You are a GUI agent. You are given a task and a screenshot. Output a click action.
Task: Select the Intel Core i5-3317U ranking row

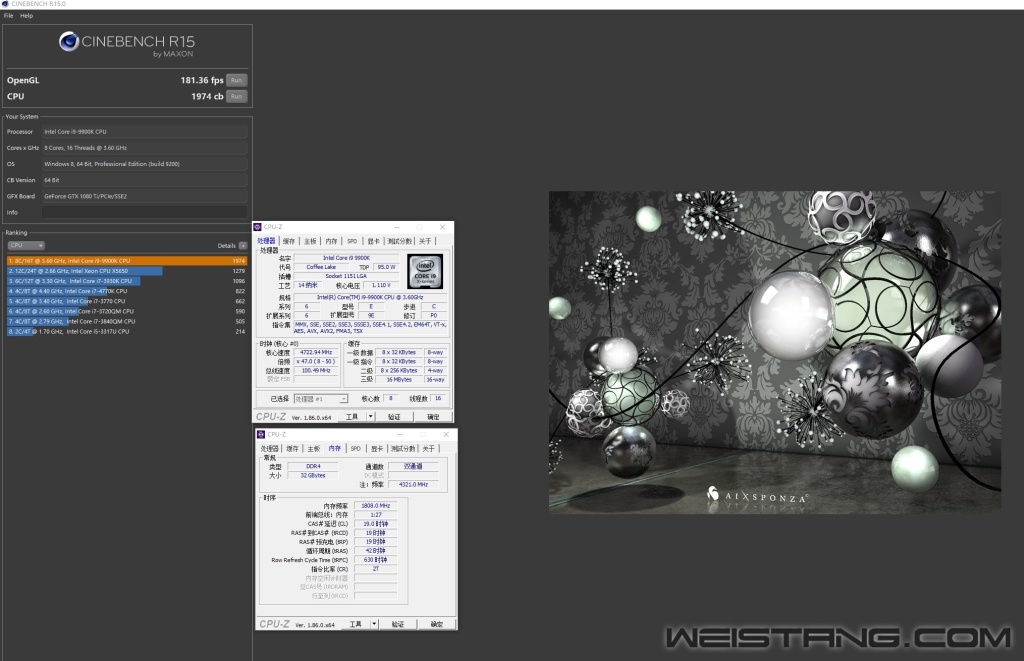(127, 332)
